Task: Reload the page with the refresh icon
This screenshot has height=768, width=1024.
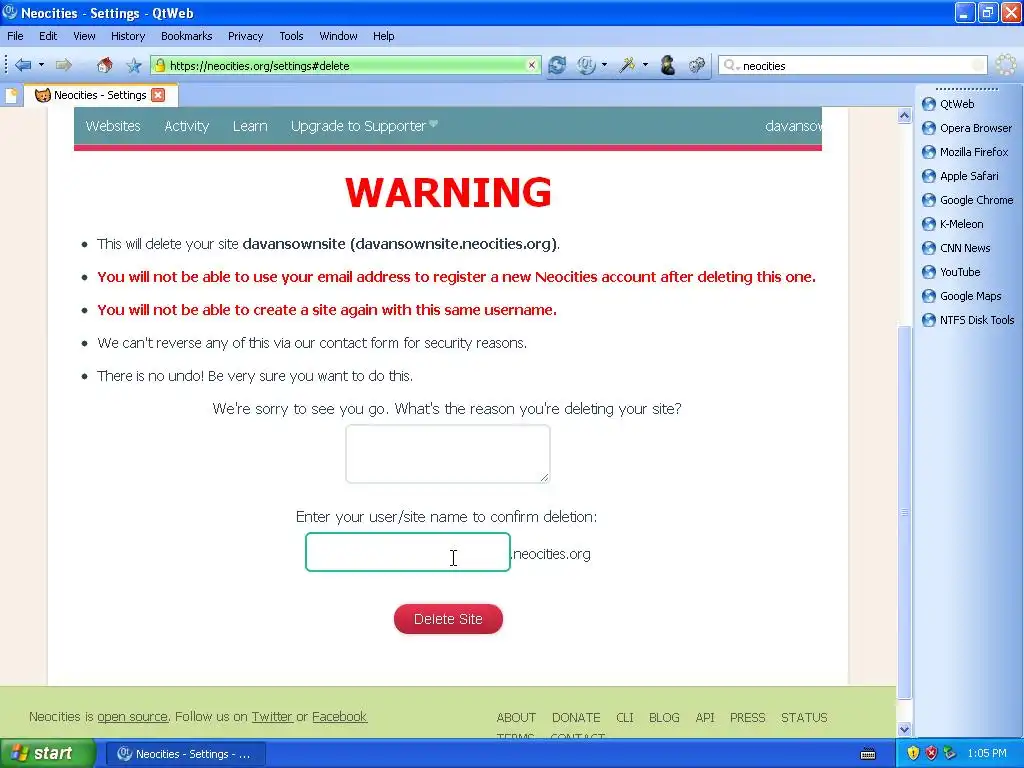Action: [557, 65]
